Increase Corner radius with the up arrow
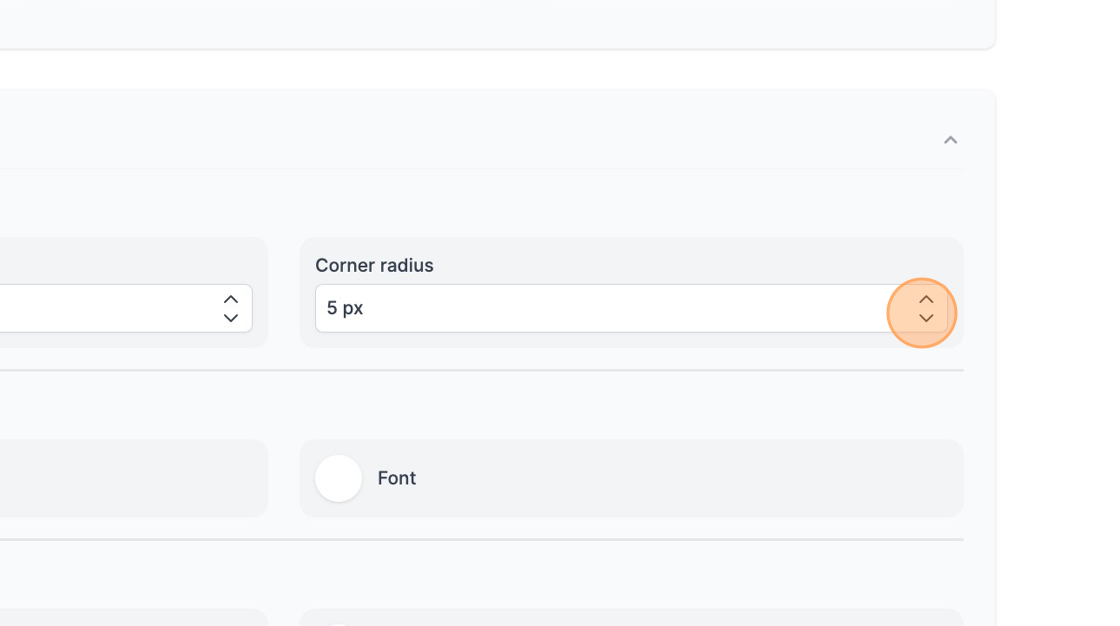1120x626 pixels. pyautogui.click(x=926, y=299)
